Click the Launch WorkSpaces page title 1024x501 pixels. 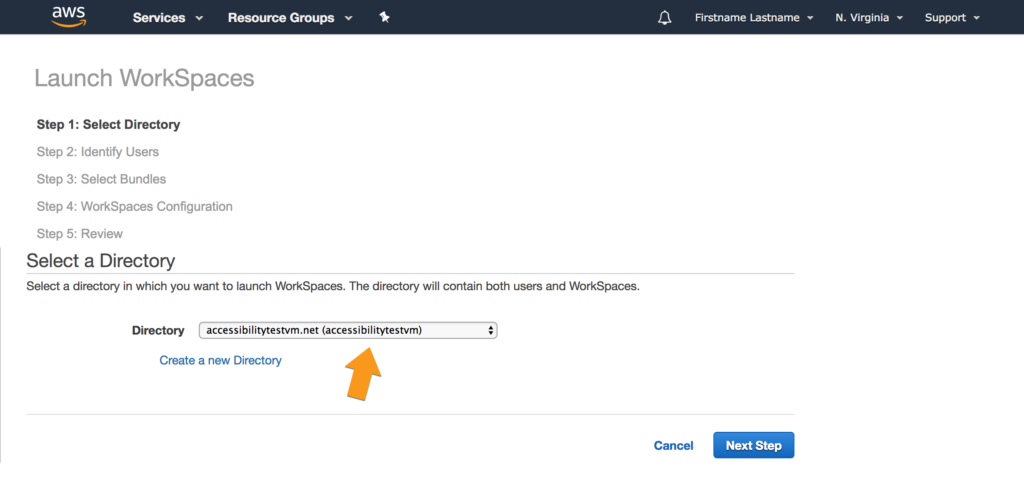click(x=144, y=78)
